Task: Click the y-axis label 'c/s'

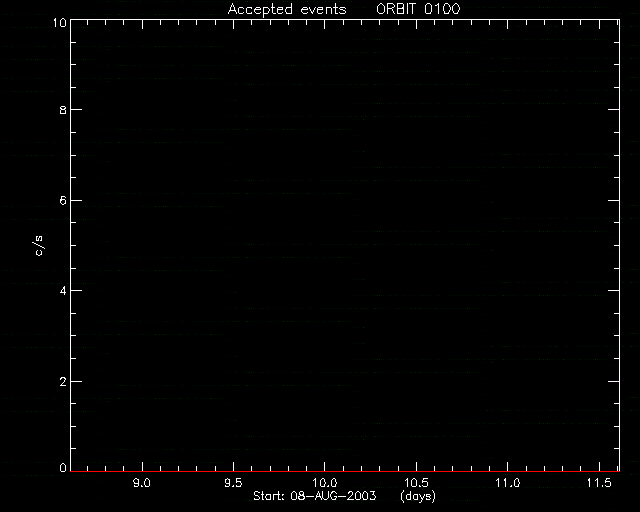Action: (x=39, y=246)
